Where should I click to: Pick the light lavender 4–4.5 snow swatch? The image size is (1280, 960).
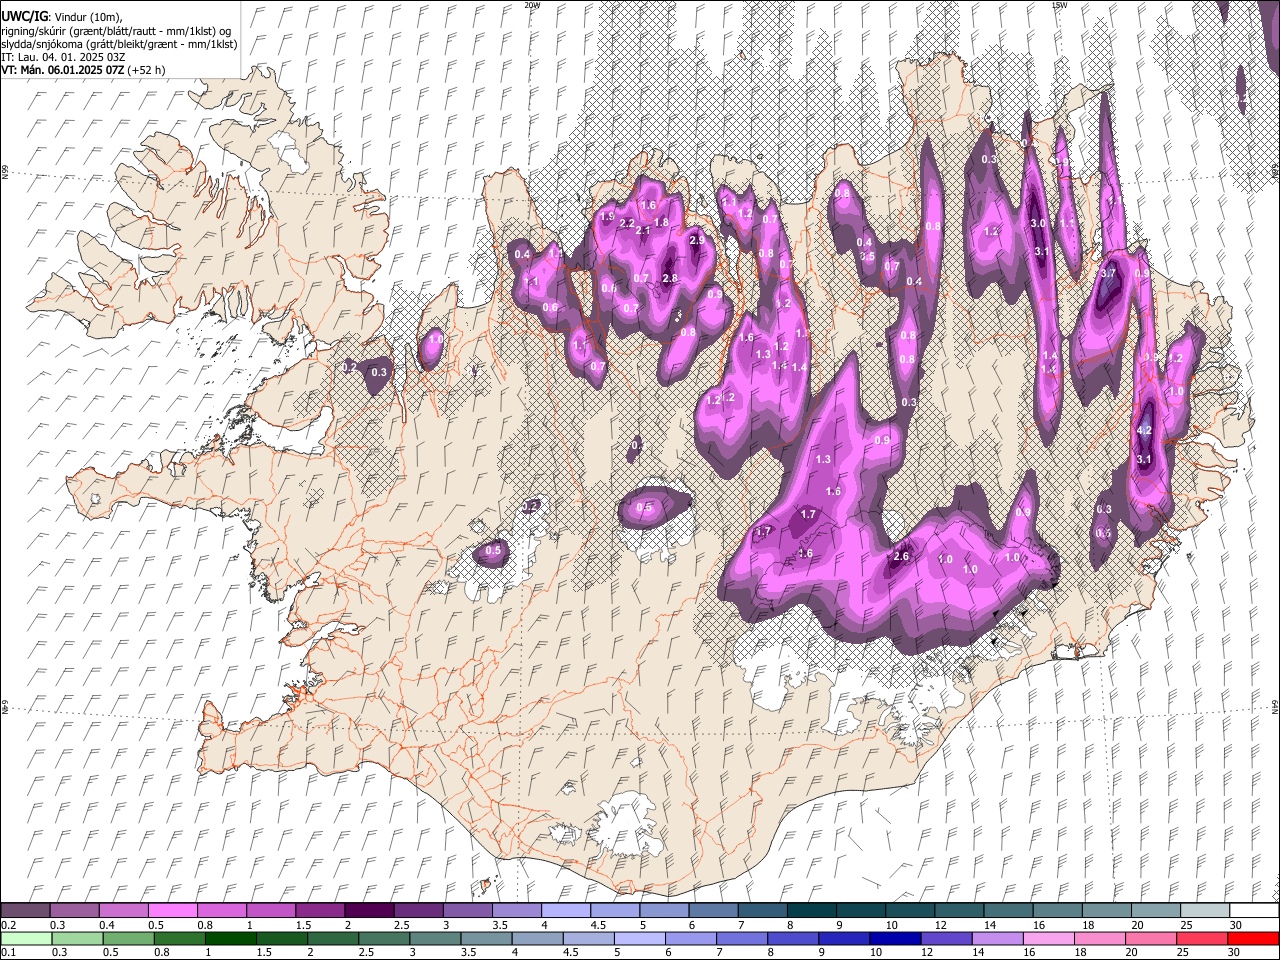tap(566, 911)
